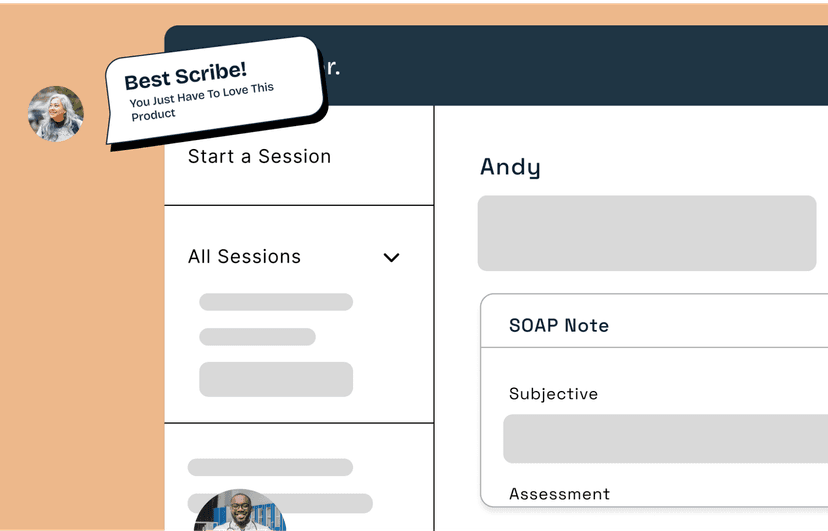Click "You Just Have To Love This Product" text
The width and height of the screenshot is (828, 531).
[200, 101]
